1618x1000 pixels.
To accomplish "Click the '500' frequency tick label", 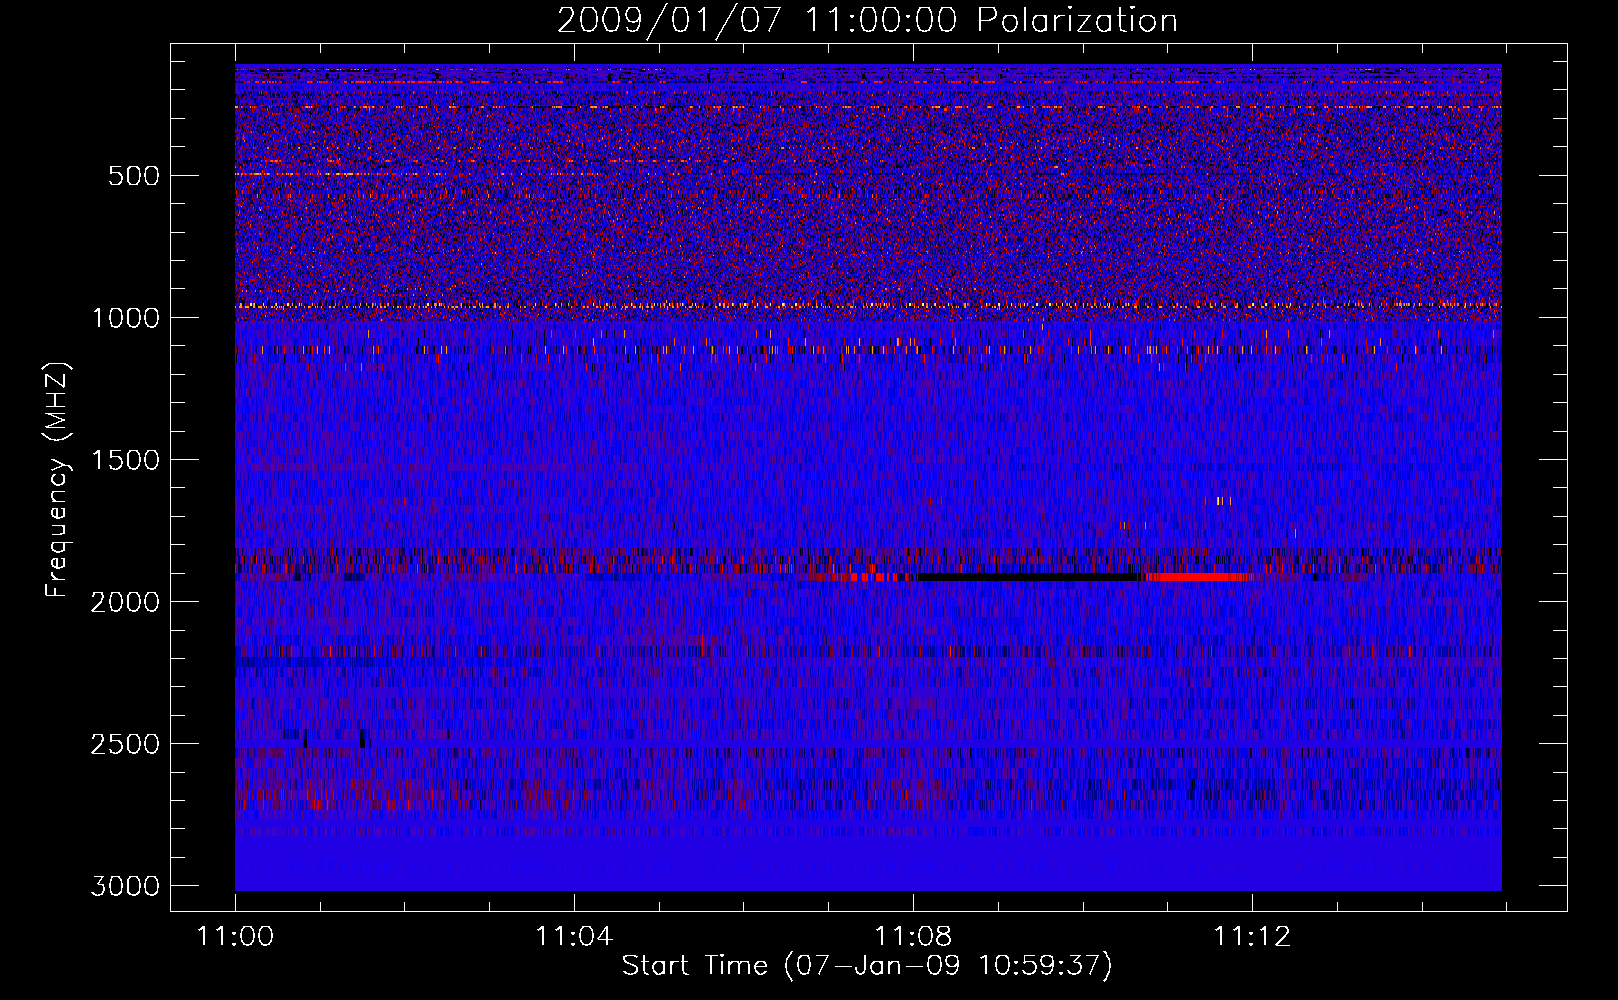I will coord(133,176).
